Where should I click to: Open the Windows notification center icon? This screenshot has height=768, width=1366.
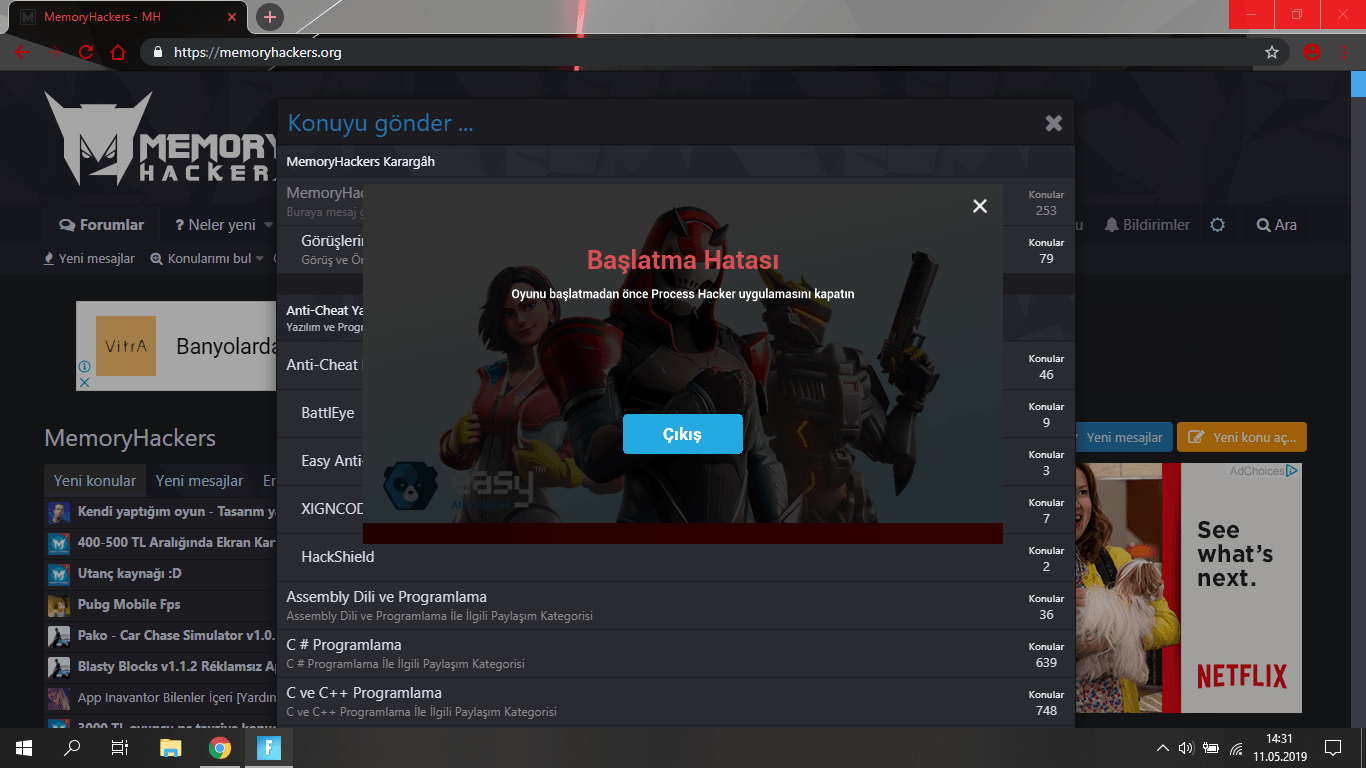pos(1332,748)
